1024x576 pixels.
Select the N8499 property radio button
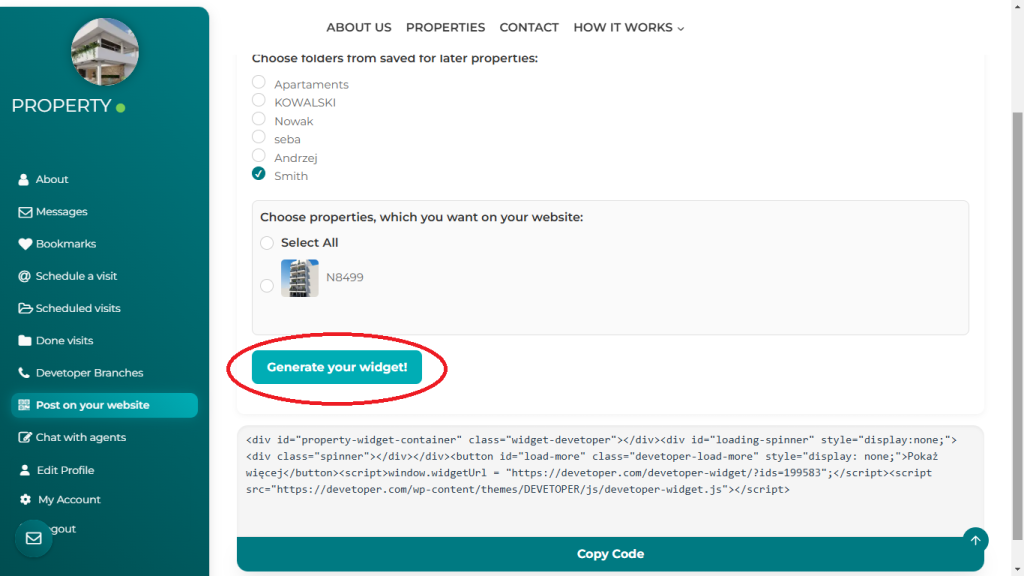click(266, 286)
